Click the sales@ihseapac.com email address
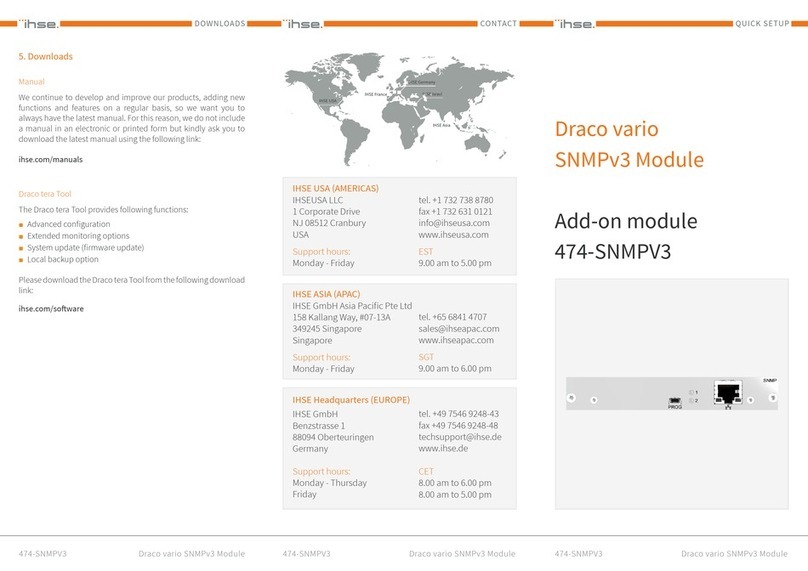Viewport: 808px width, 571px height. tap(459, 328)
